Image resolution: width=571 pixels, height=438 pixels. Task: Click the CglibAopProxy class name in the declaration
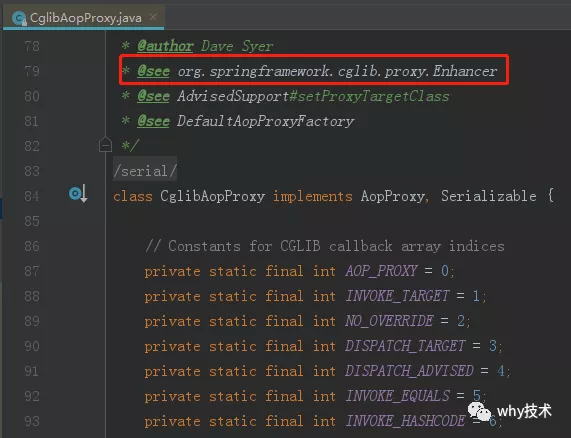pyautogui.click(x=213, y=196)
